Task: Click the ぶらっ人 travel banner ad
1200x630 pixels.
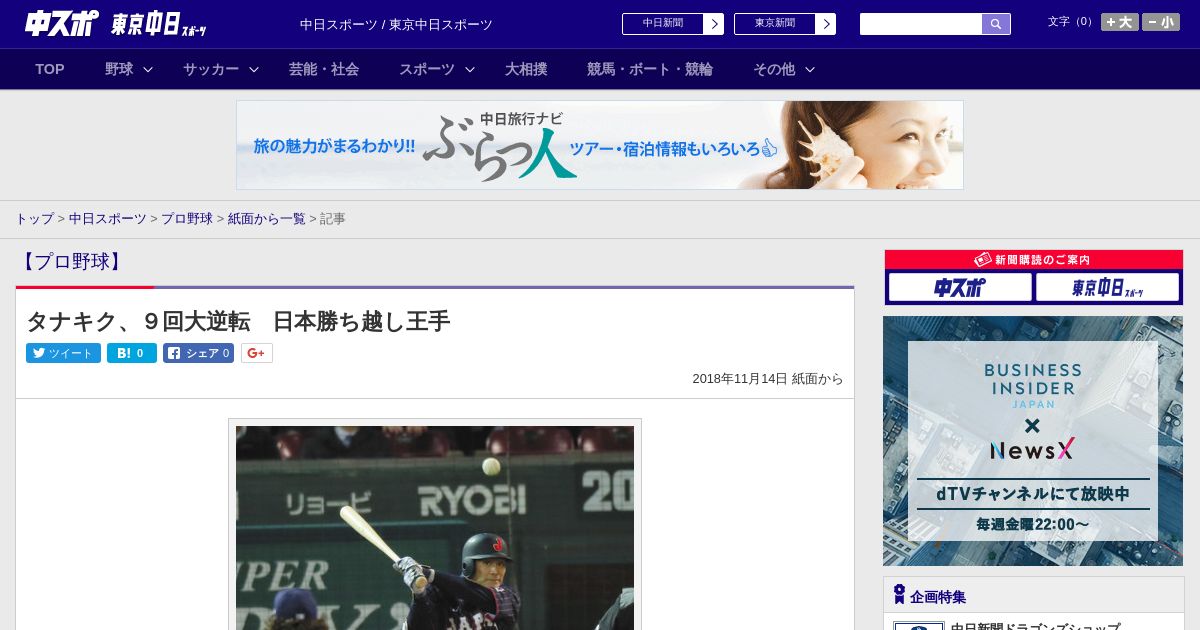Action: coord(600,145)
